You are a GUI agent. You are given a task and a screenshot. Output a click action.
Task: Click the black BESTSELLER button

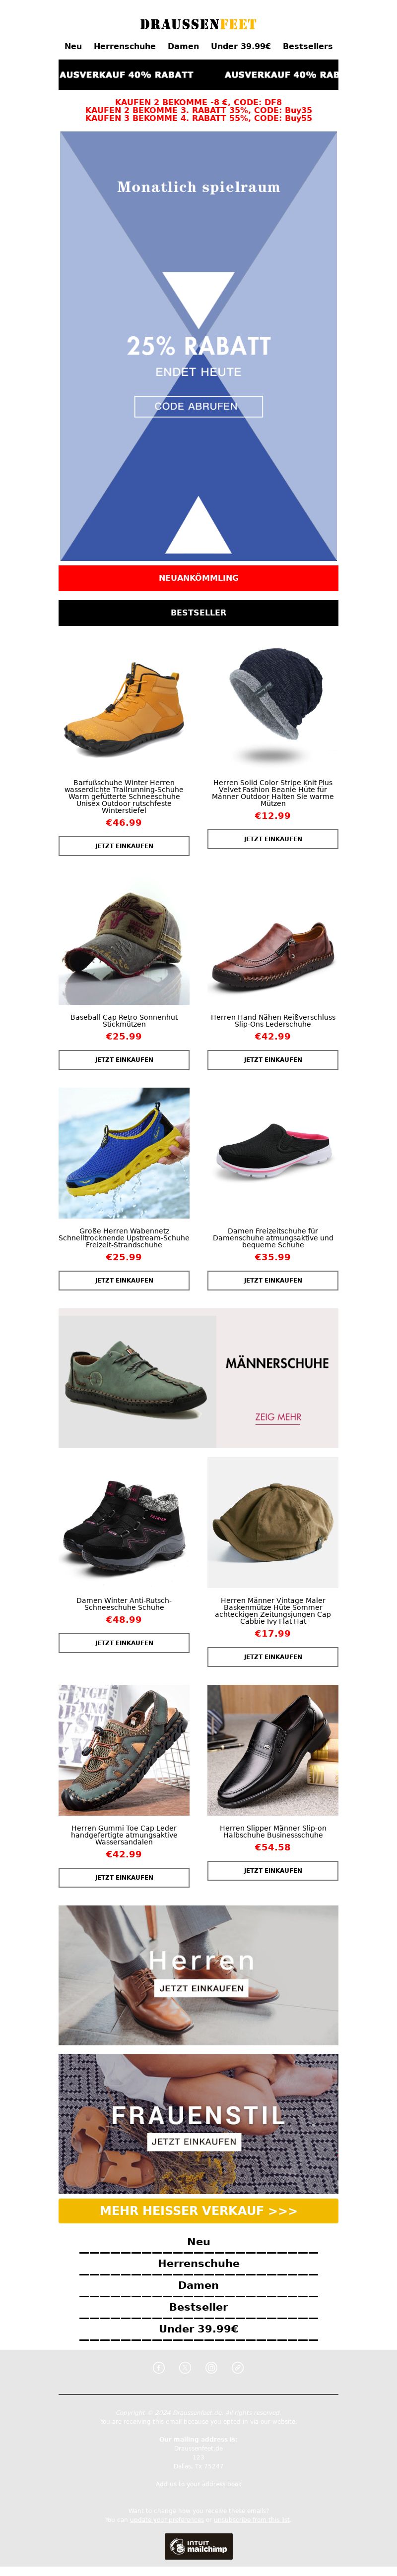click(198, 612)
